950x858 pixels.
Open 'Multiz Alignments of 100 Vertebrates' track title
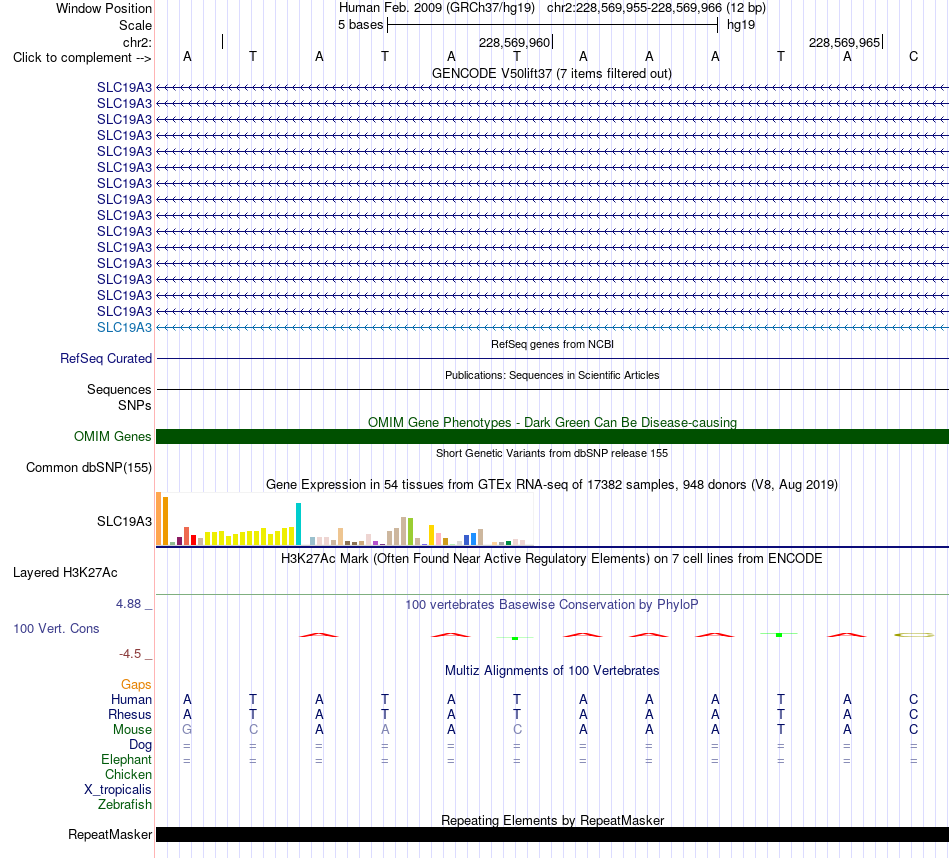click(x=552, y=671)
